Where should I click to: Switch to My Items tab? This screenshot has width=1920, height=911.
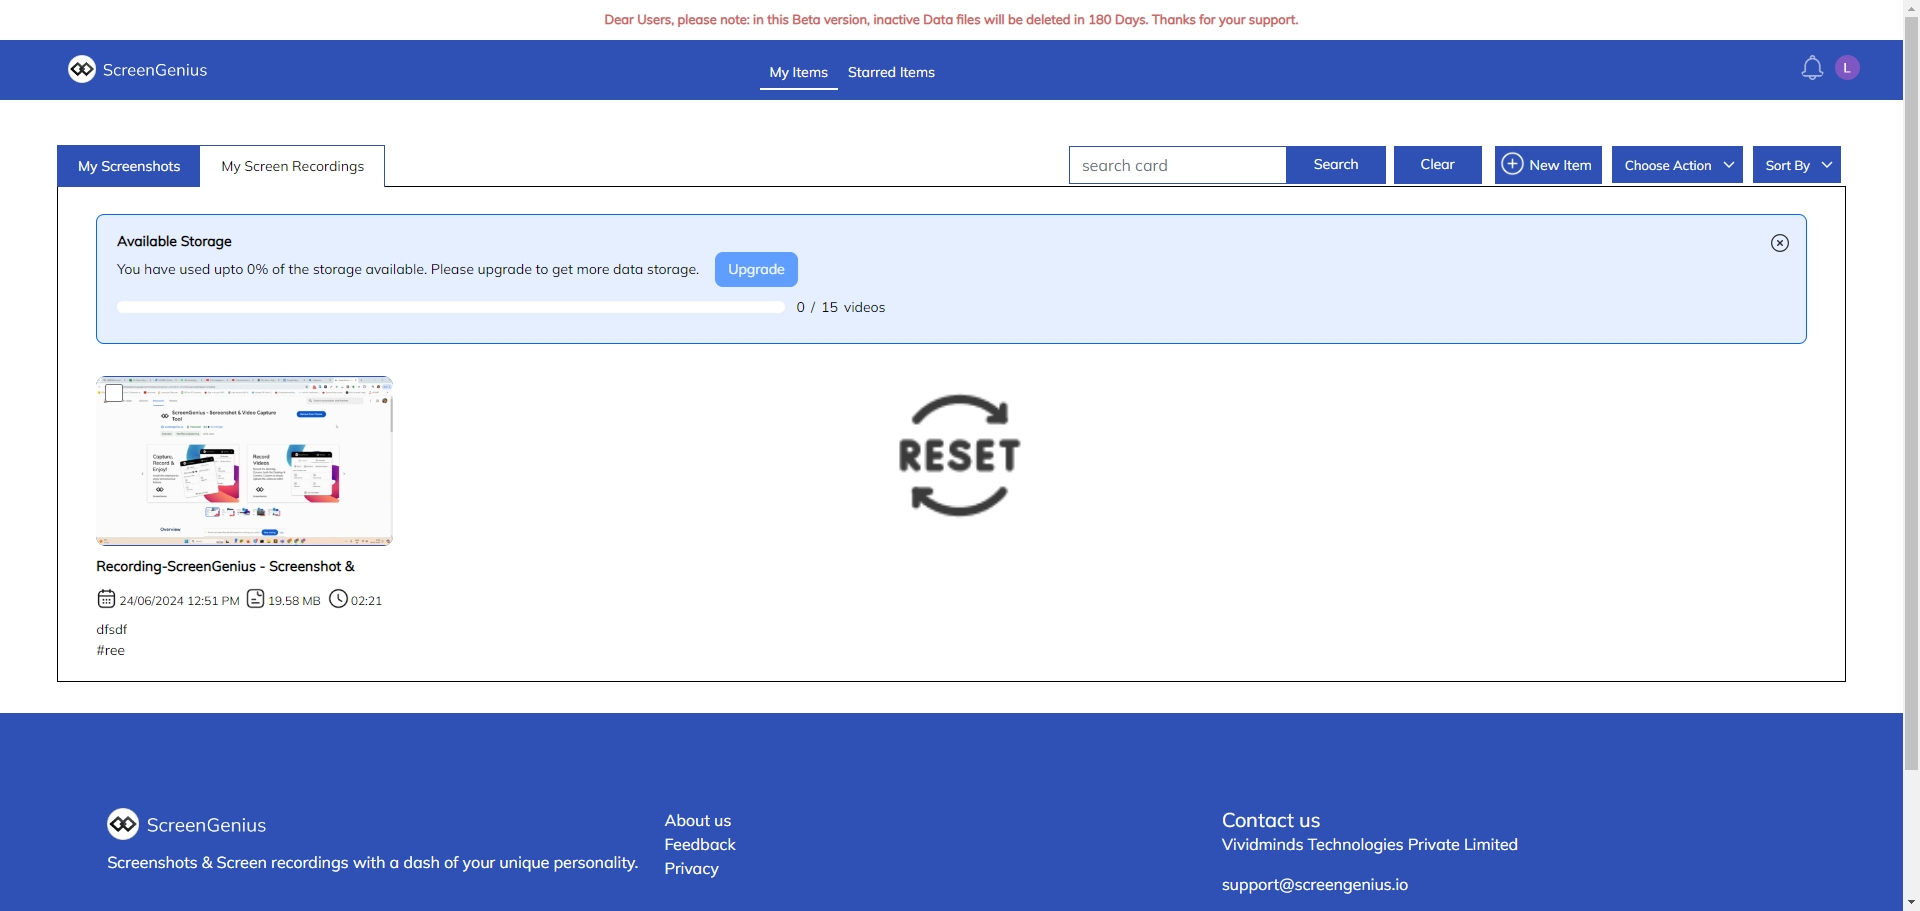point(799,72)
